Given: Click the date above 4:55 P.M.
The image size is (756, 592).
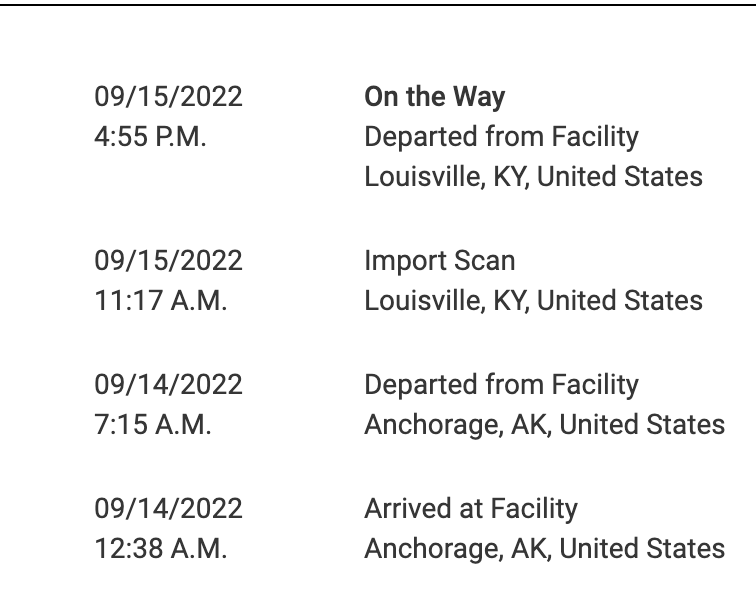Looking at the screenshot, I should point(168,97).
